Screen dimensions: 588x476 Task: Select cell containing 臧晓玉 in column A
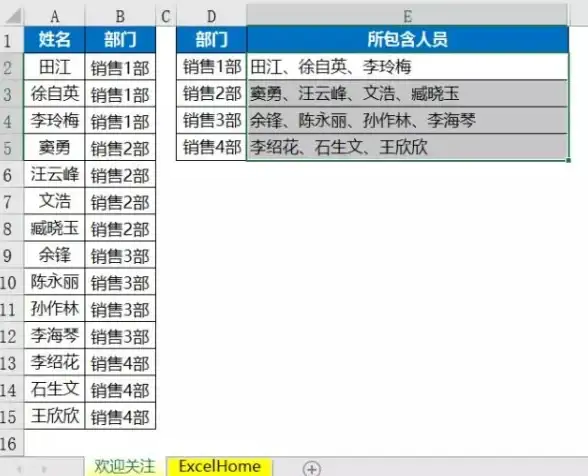click(55, 228)
